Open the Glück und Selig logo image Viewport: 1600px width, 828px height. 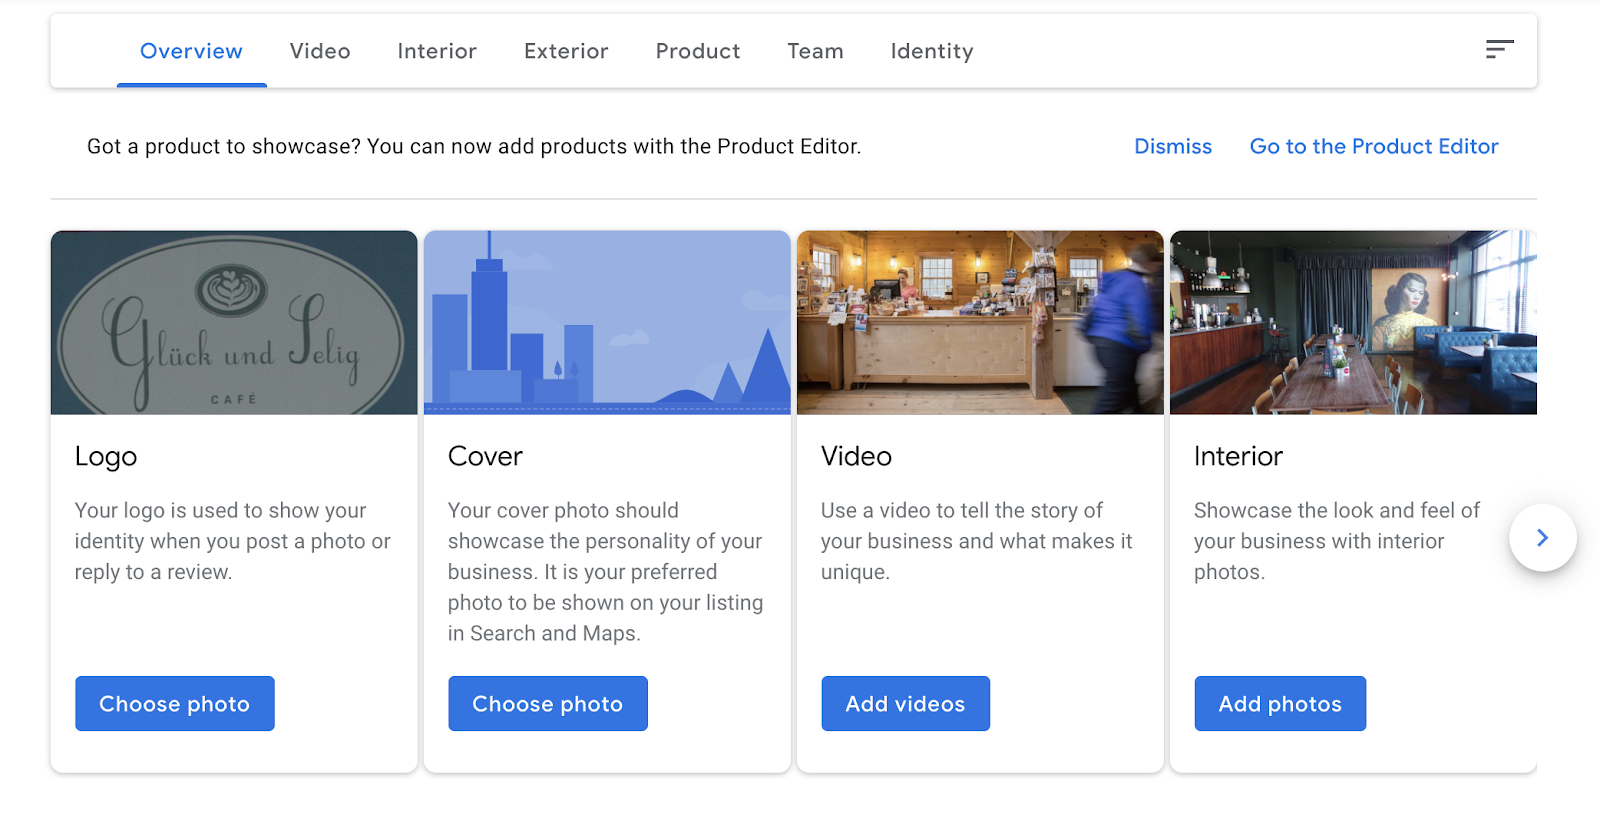tap(234, 323)
